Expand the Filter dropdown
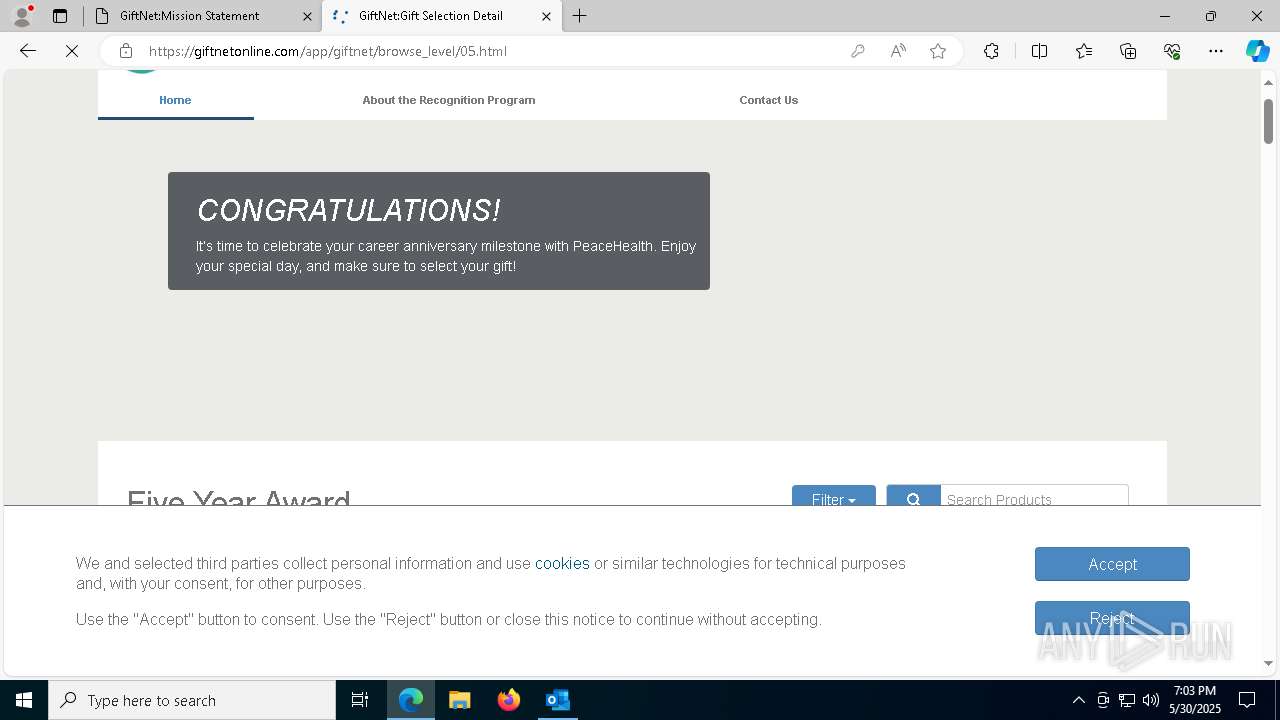This screenshot has height=720, width=1280. coord(834,497)
